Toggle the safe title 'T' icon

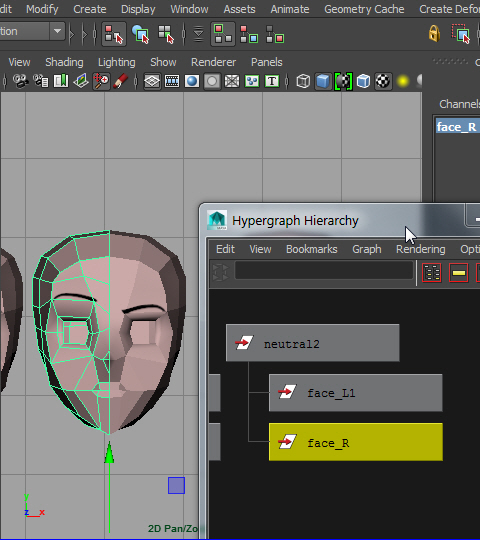click(272, 81)
